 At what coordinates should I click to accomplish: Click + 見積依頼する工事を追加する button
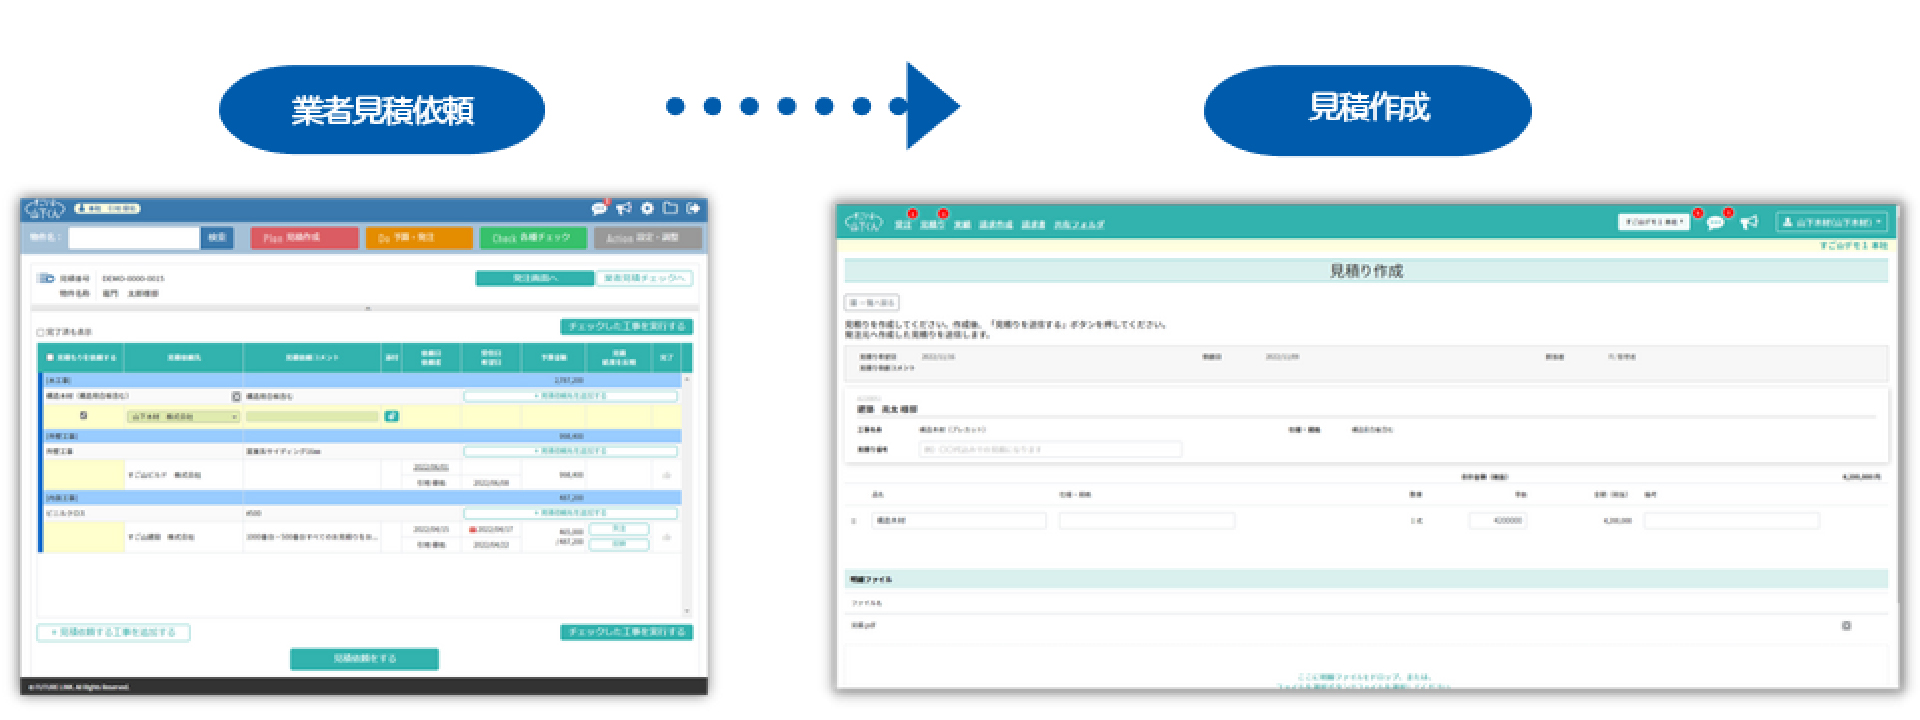[113, 632]
